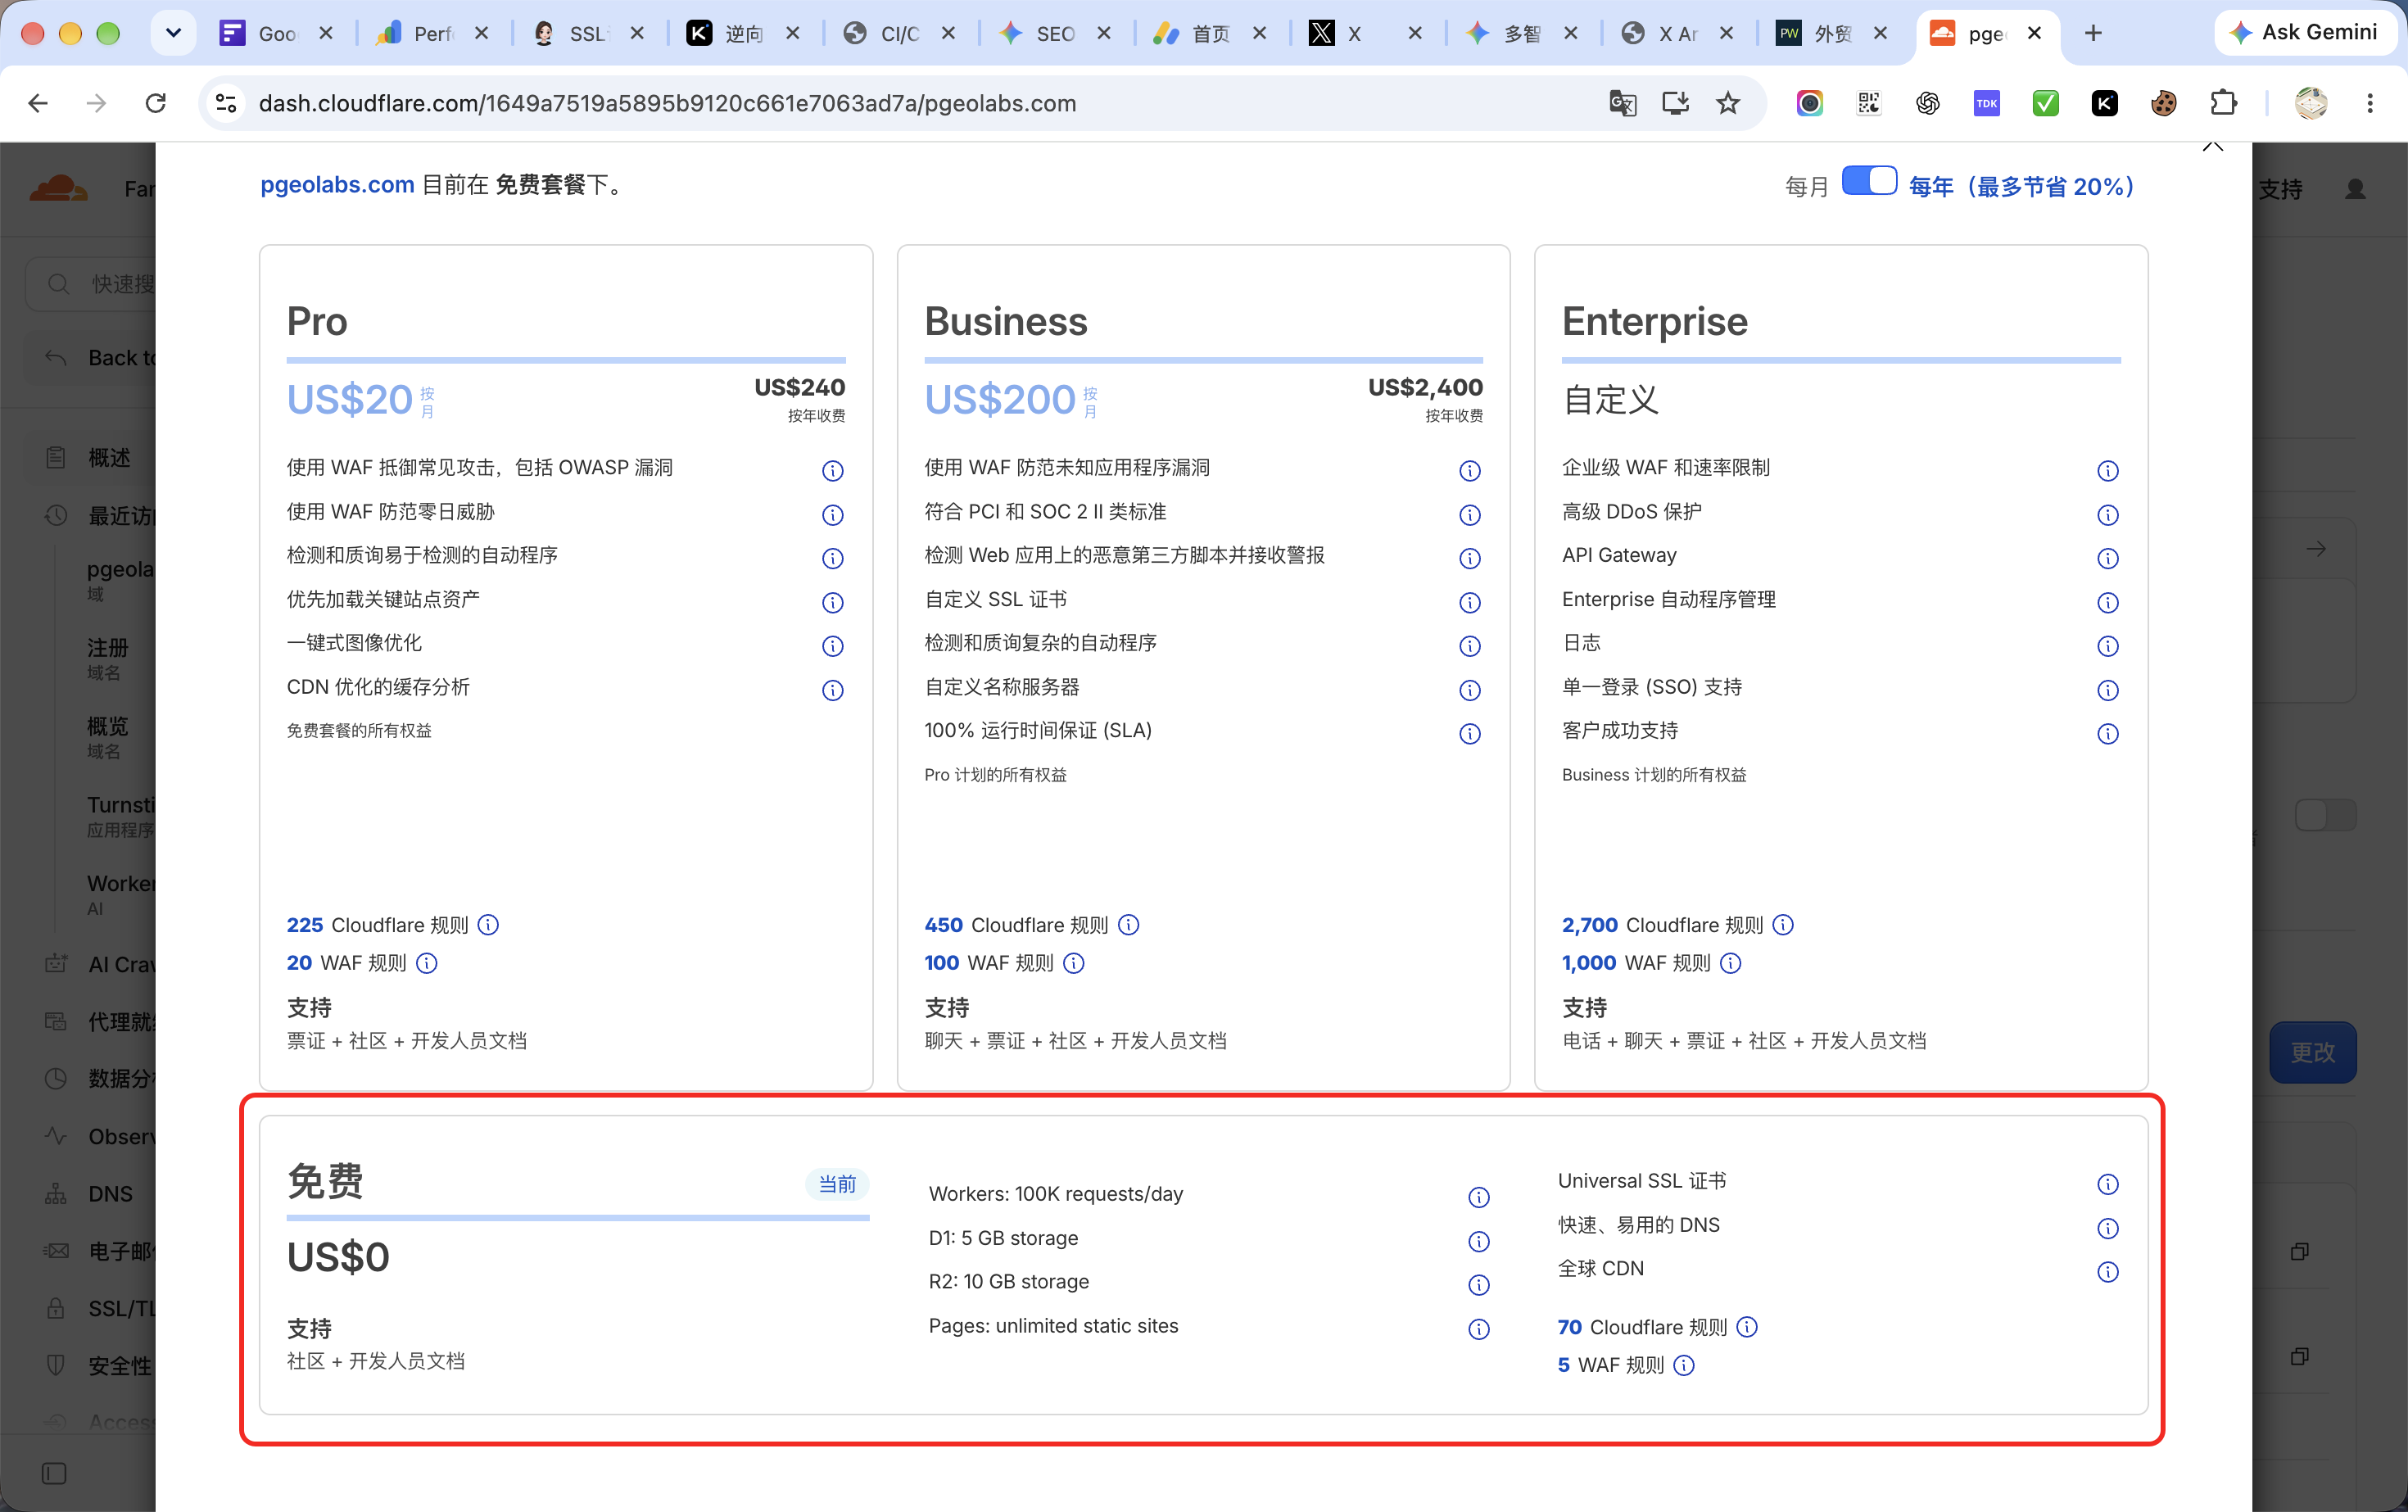Screen dimensions: 2408x1512
Task: Open the Chrome profile avatar
Action: tap(2310, 103)
